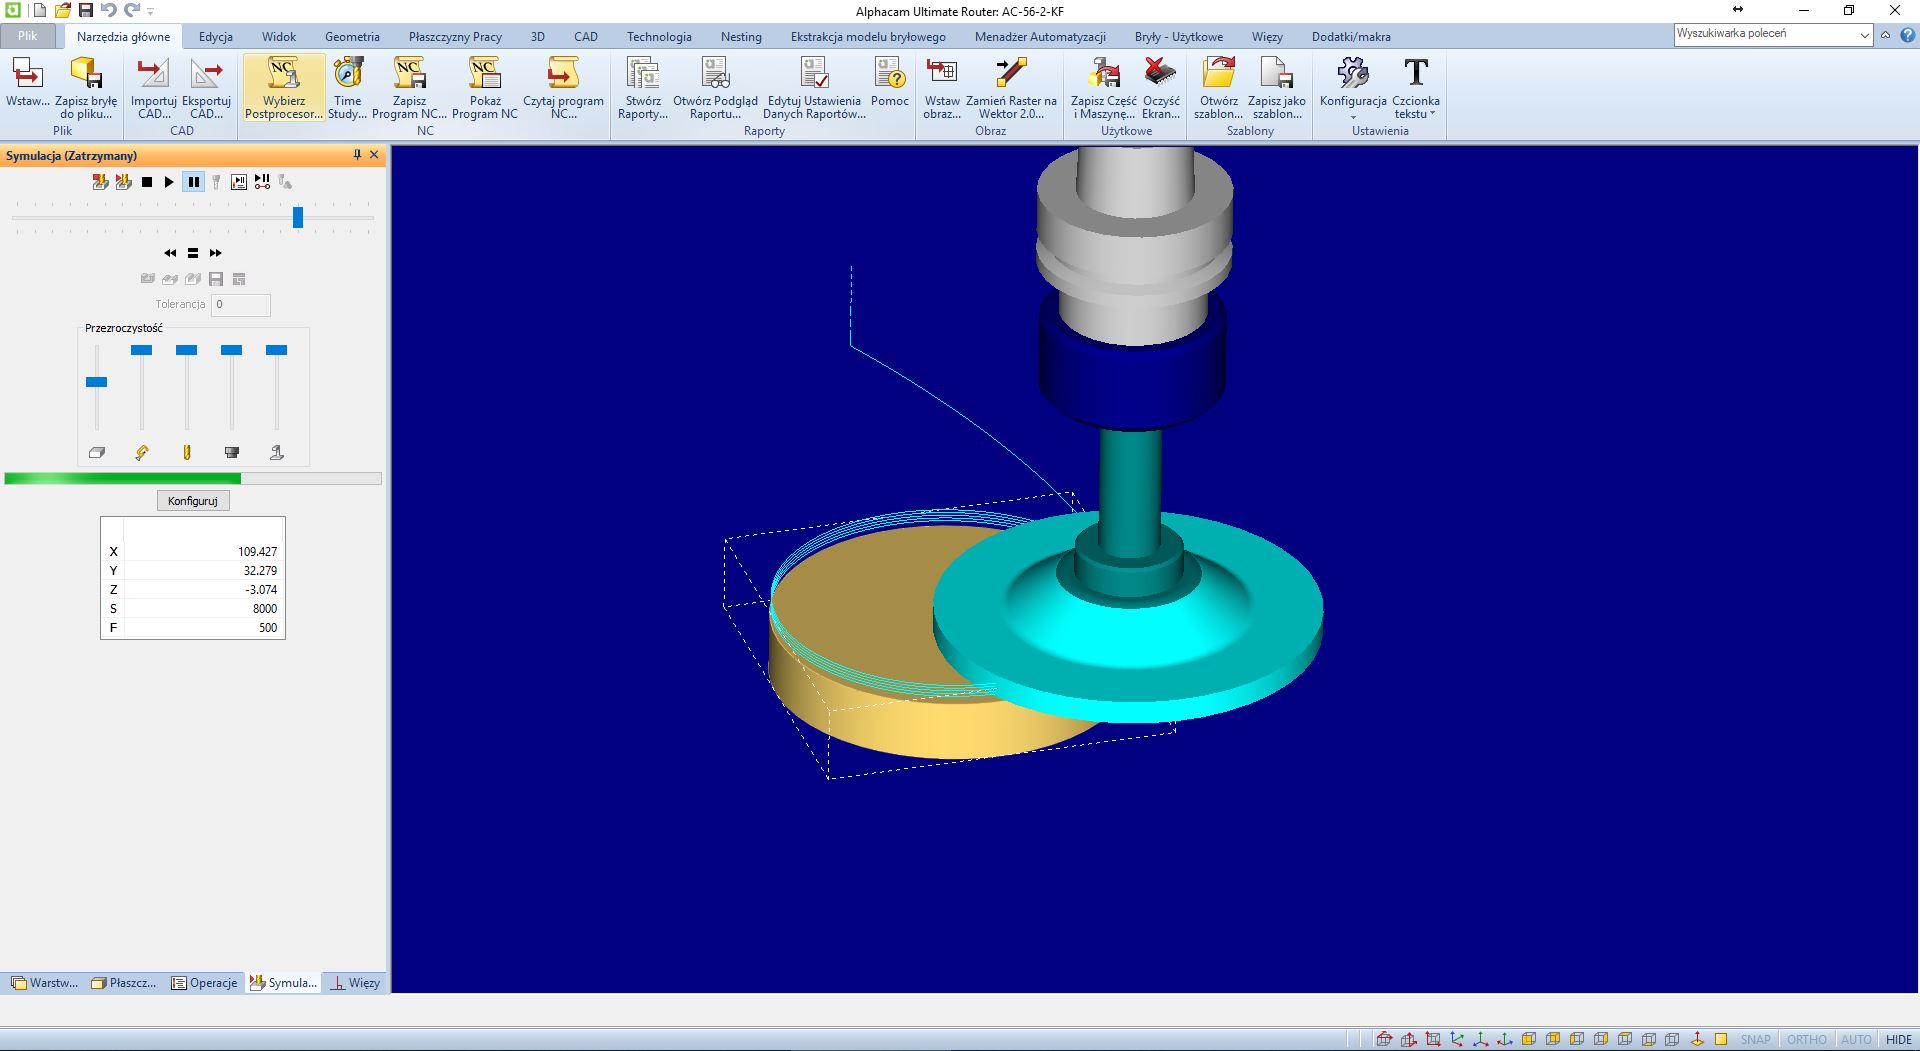Click the material transparency slider handle
The height and width of the screenshot is (1051, 1920).
point(97,382)
